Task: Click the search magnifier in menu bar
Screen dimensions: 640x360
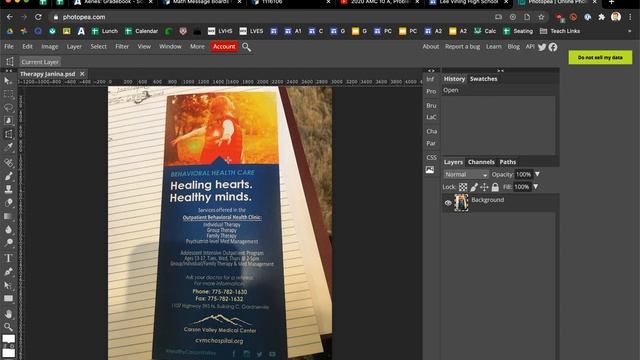Action: point(247,47)
